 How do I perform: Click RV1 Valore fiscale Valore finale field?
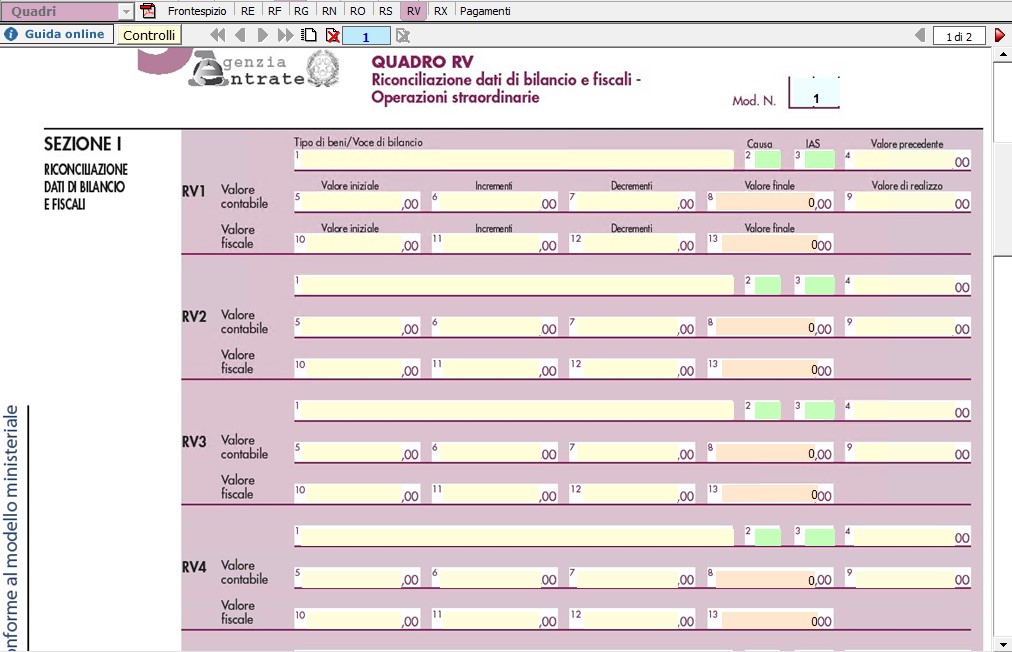[x=770, y=243]
